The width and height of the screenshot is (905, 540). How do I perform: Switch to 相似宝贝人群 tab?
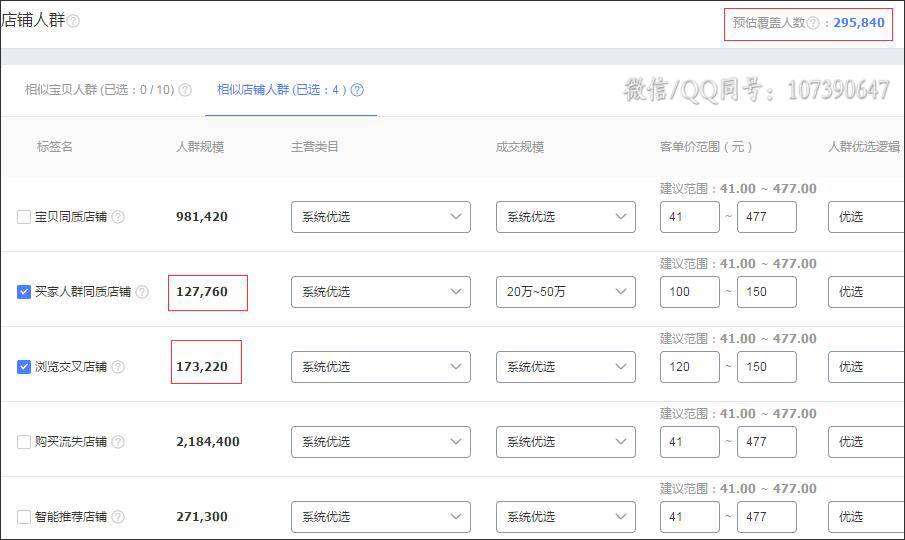coord(99,89)
